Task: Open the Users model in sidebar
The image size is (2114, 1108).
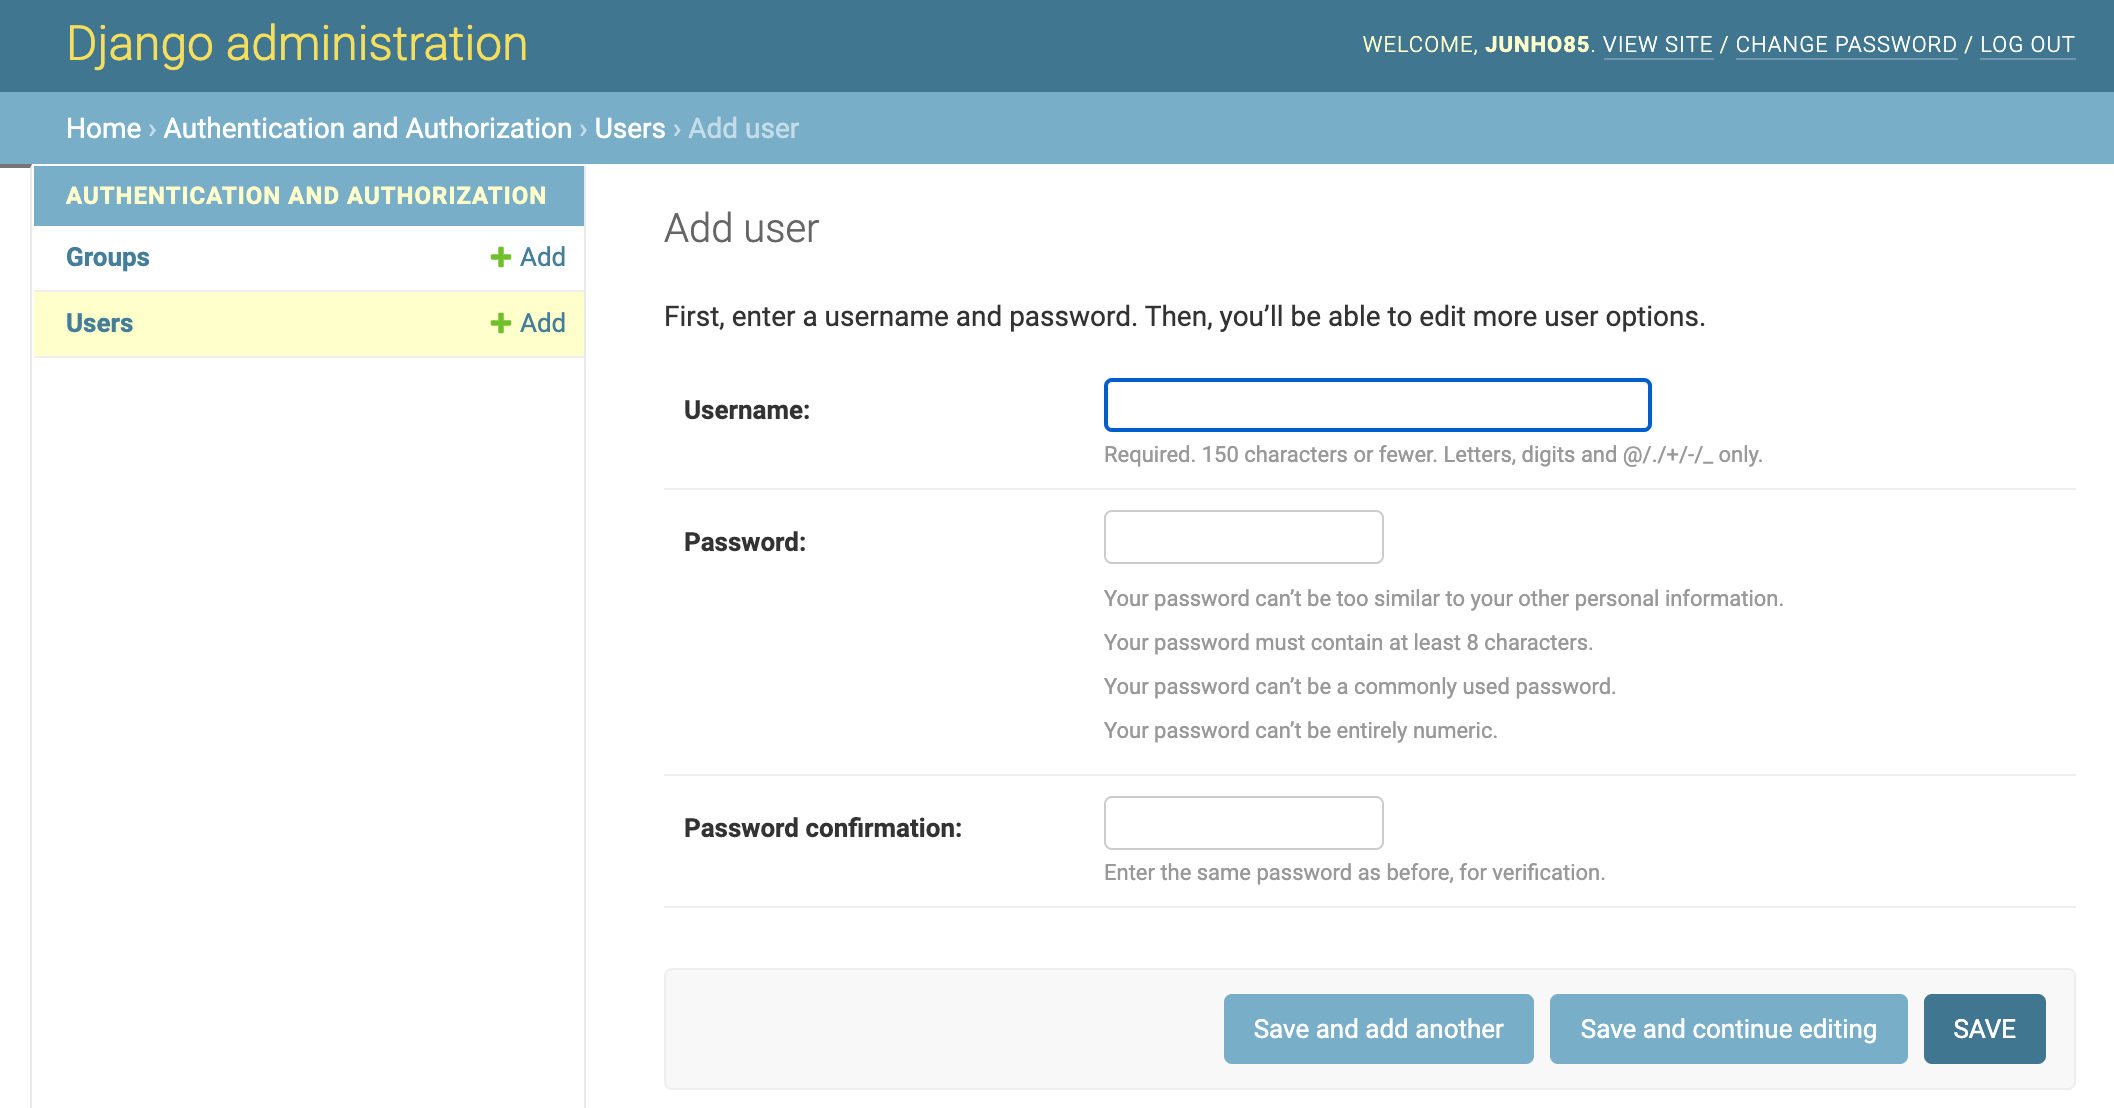Action: point(99,324)
